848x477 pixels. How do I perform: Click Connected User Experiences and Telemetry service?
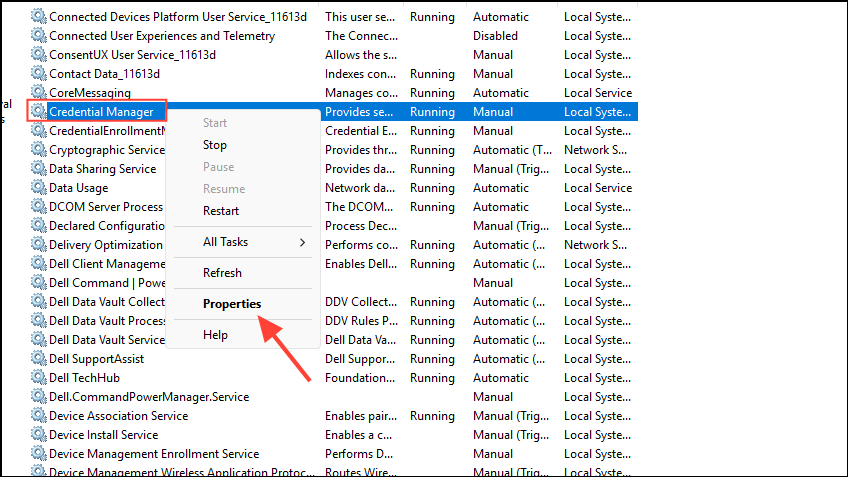pyautogui.click(x=162, y=36)
